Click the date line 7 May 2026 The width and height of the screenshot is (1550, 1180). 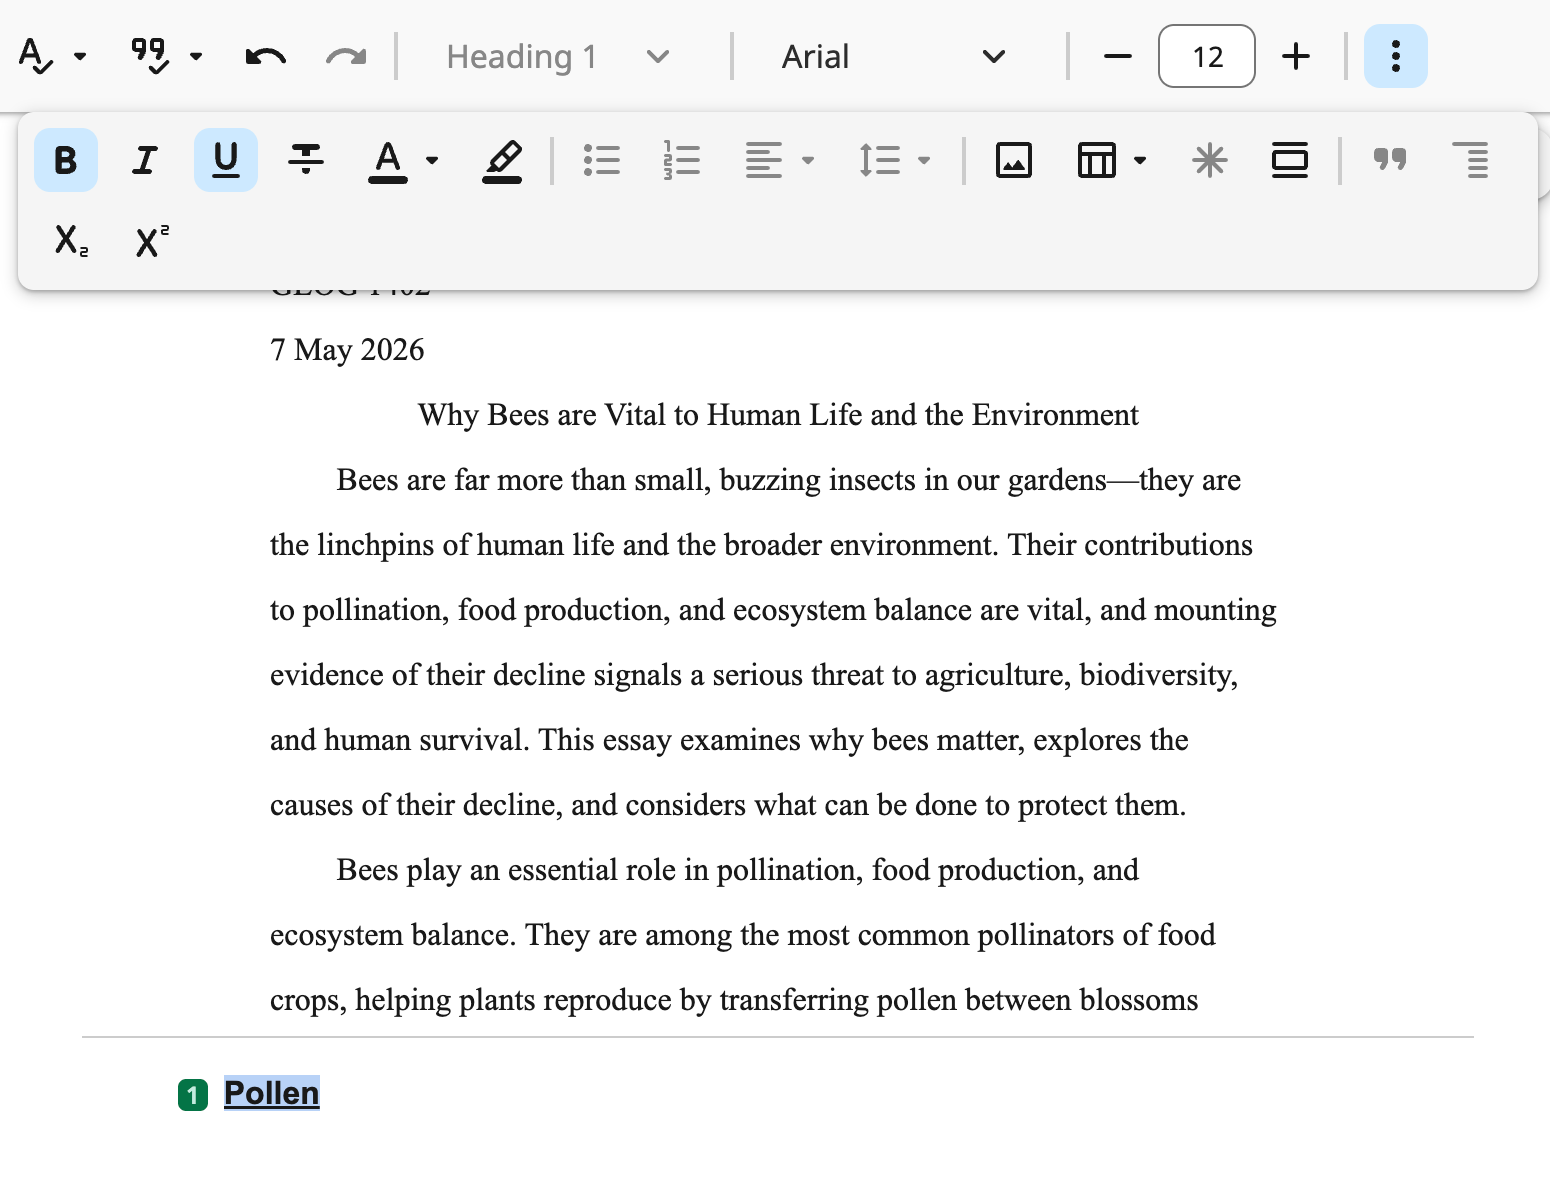(347, 350)
